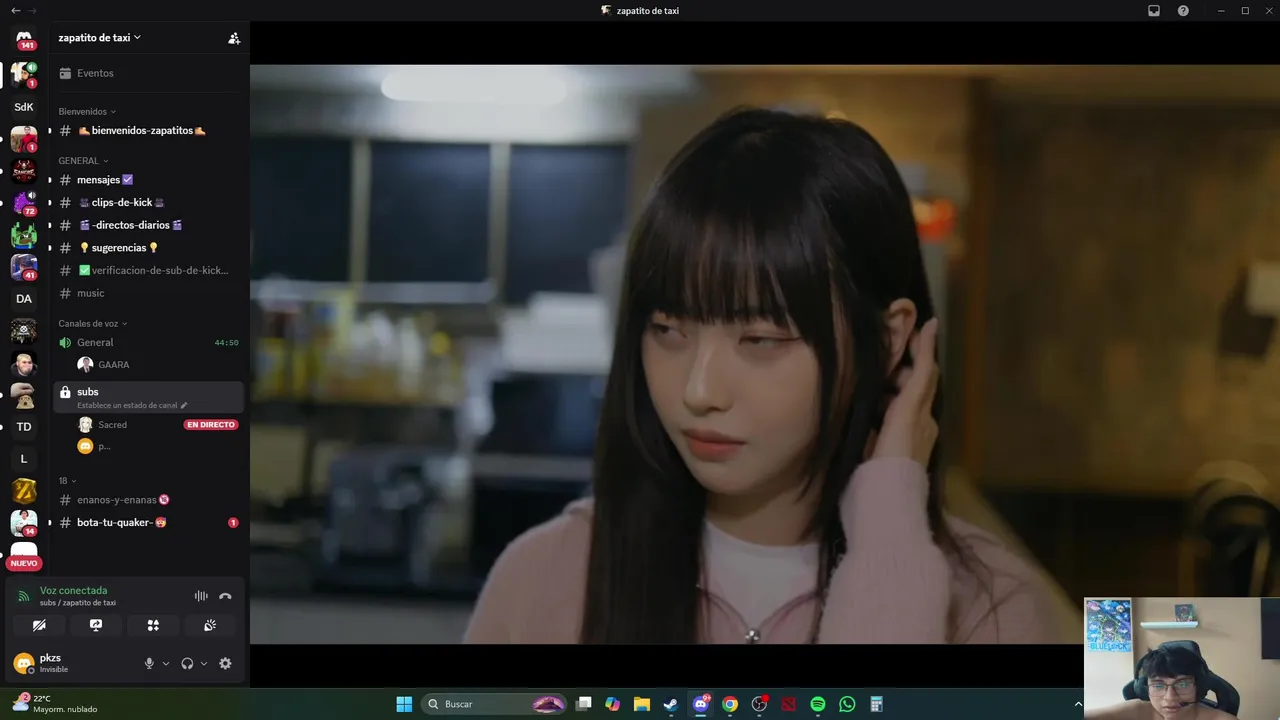
Task: Go back using title bar arrow
Action: pos(15,10)
